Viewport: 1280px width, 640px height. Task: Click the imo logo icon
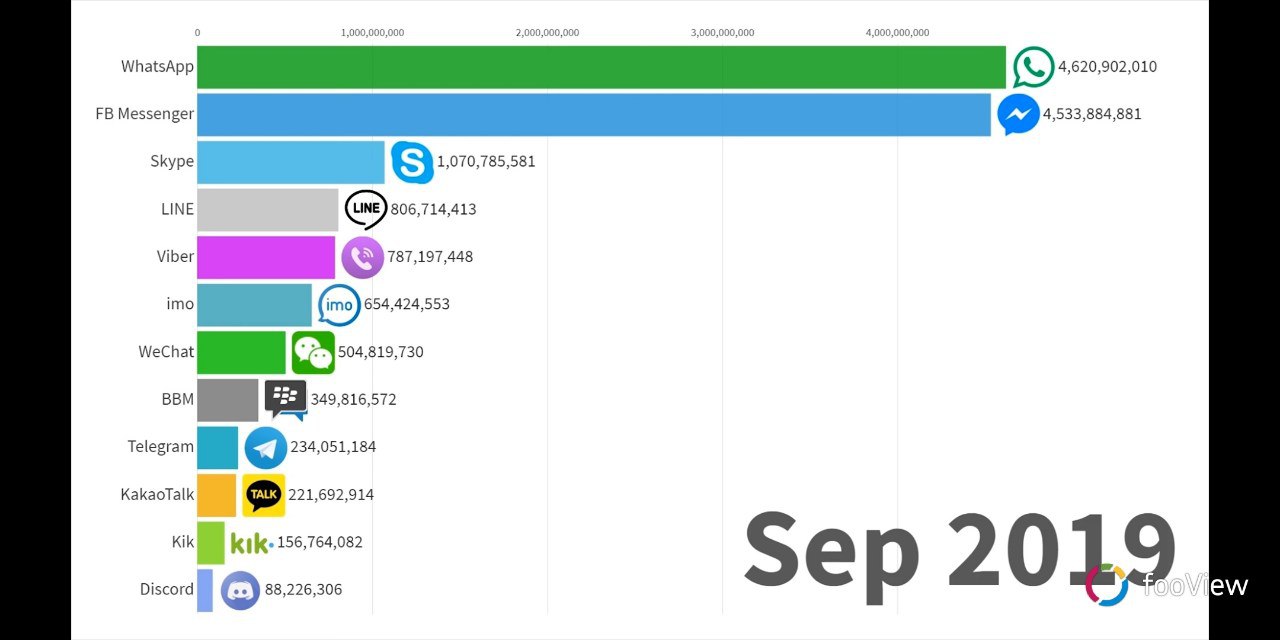(339, 305)
